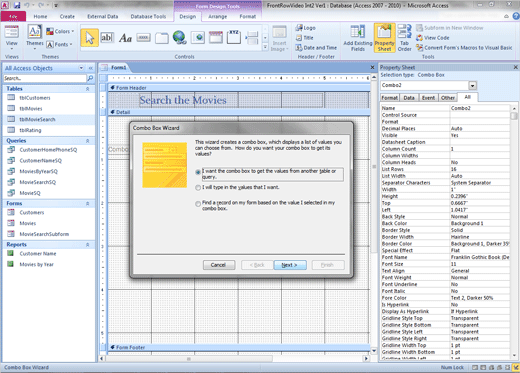Viewport: 520px width, 373px height.
Task: Click View Code in Tools group
Action: 432,38
